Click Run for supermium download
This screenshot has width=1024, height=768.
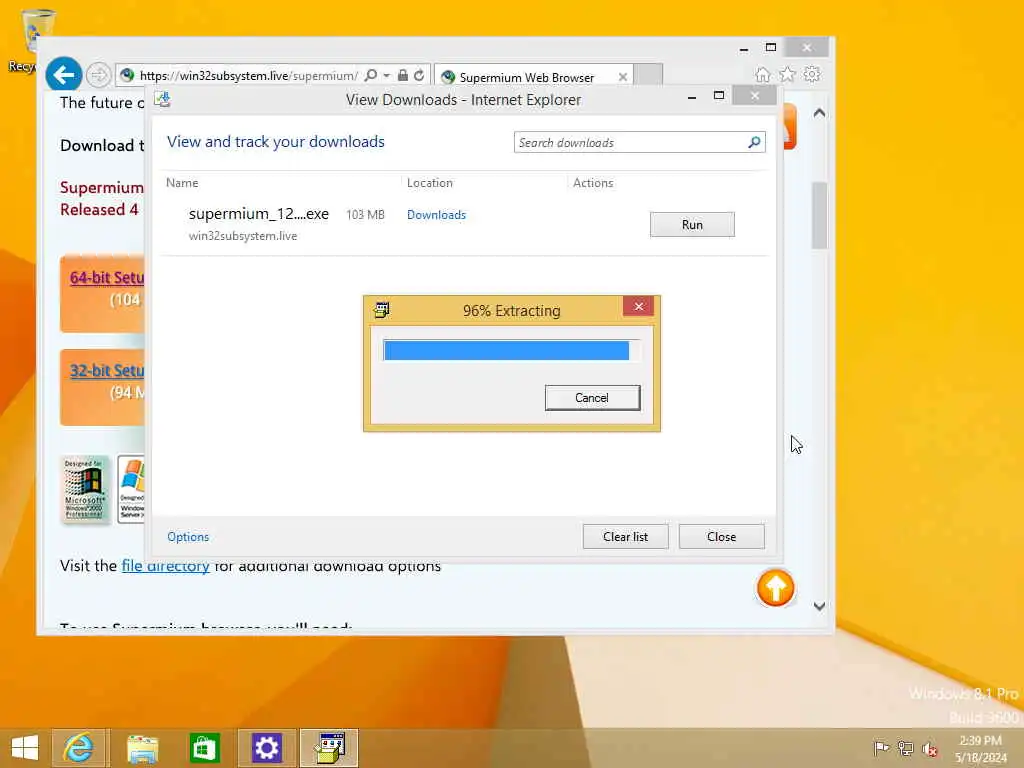click(x=692, y=225)
